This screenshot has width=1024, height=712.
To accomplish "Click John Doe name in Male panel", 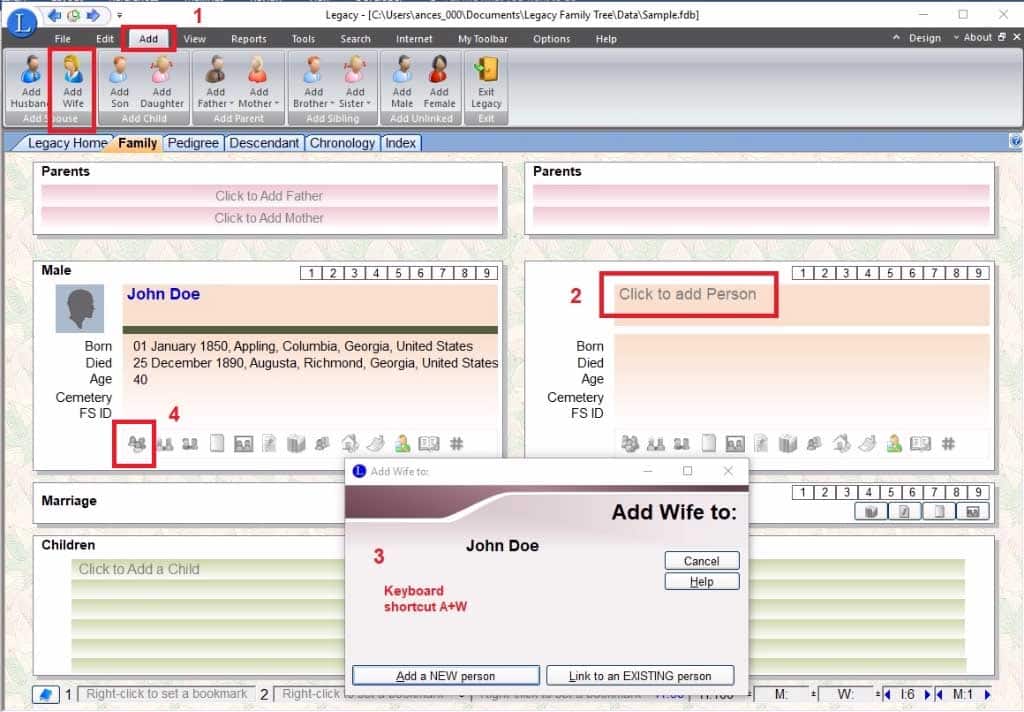I will click(x=163, y=294).
